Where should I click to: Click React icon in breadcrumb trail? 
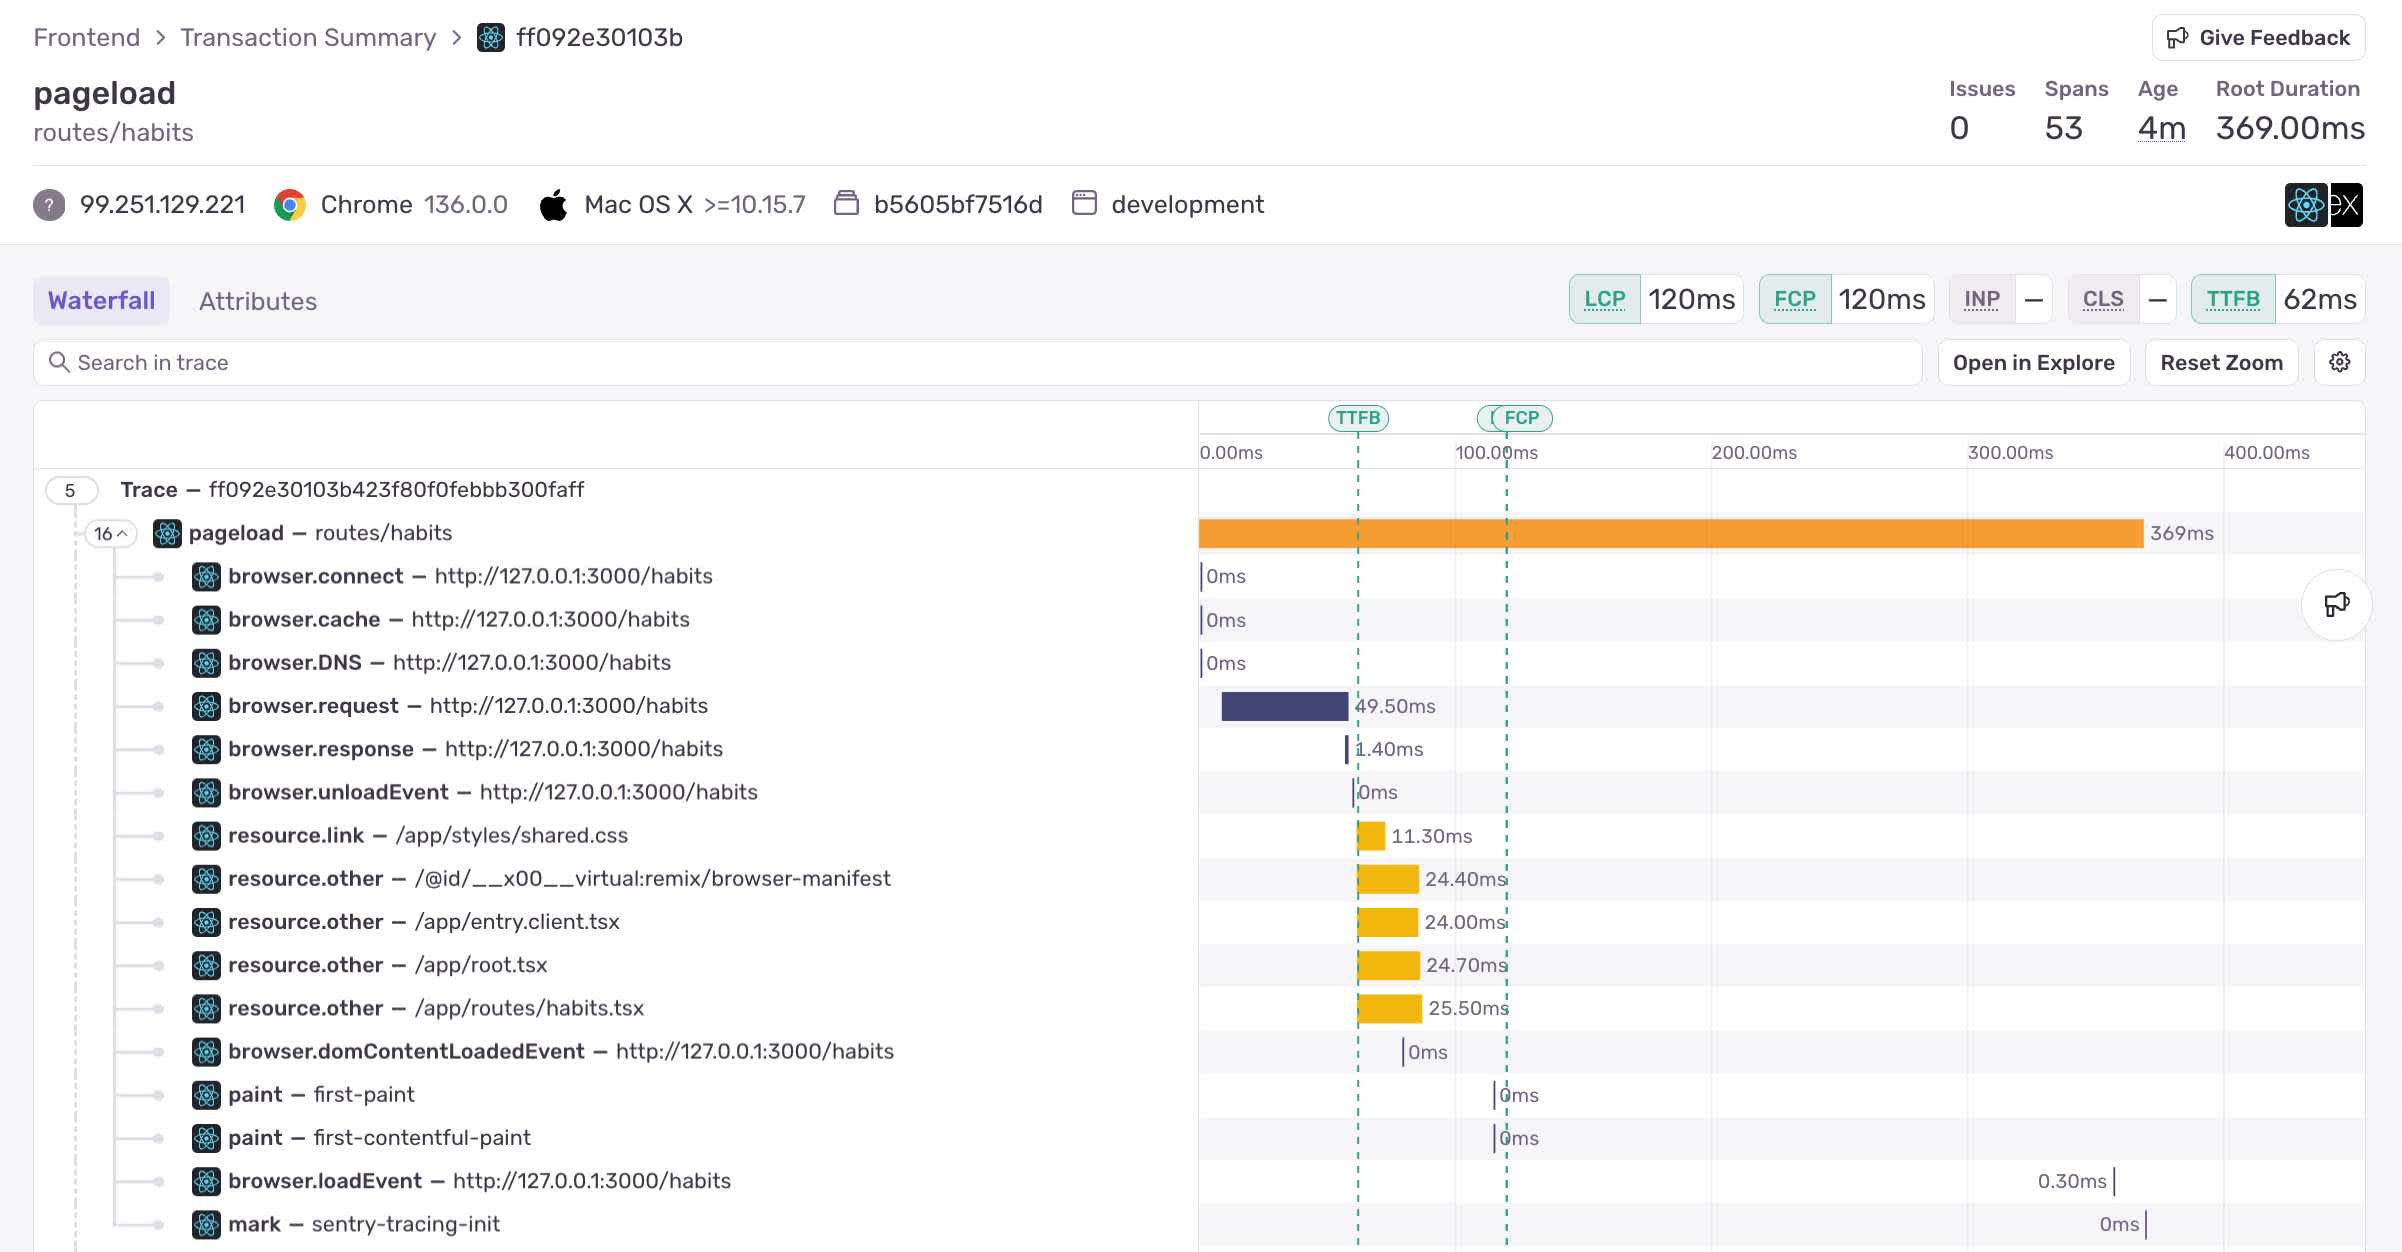491,38
